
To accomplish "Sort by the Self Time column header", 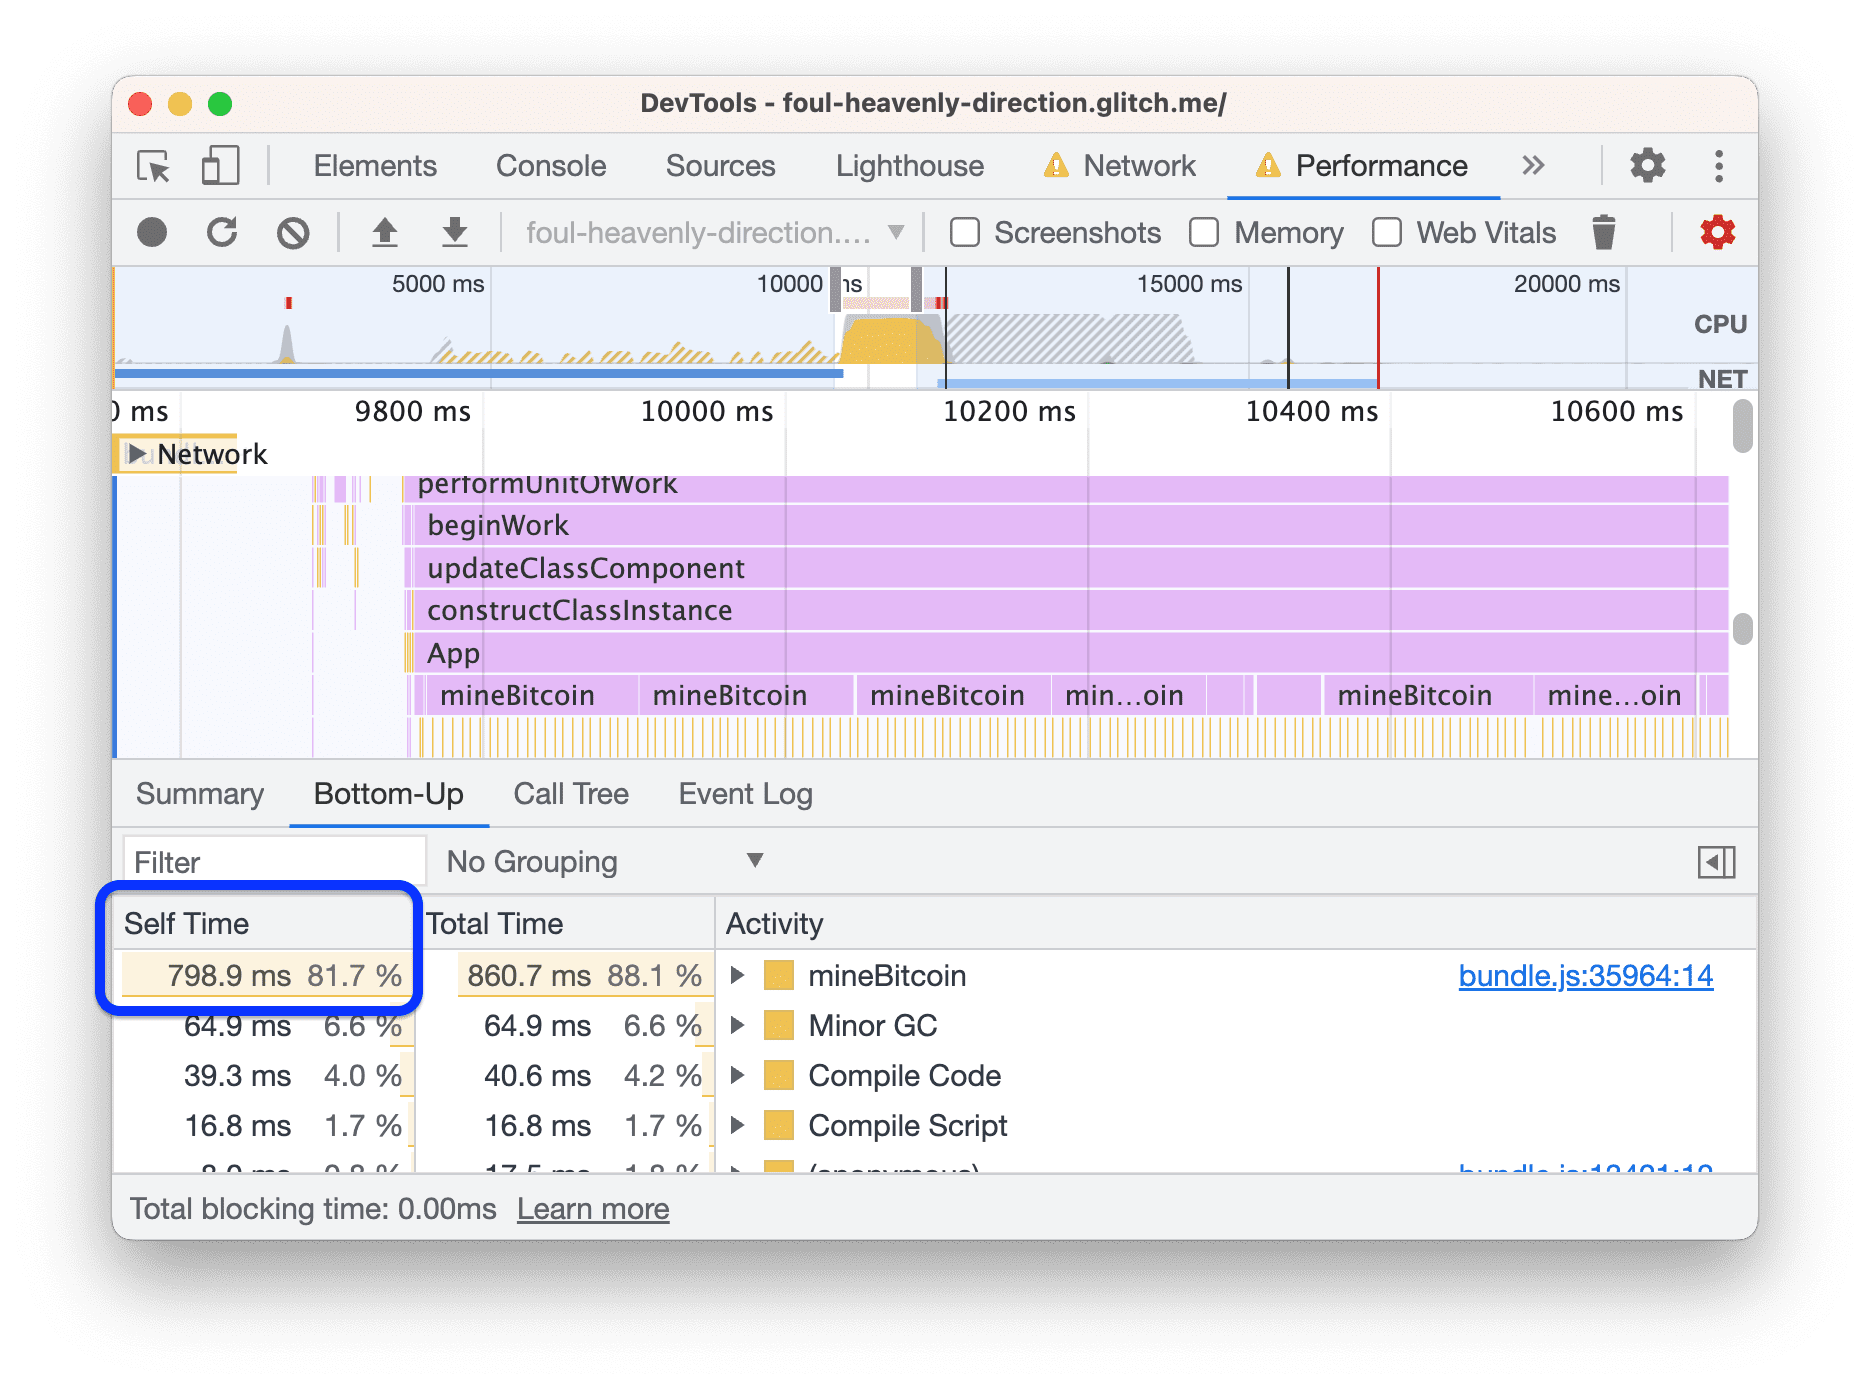I will [x=264, y=923].
